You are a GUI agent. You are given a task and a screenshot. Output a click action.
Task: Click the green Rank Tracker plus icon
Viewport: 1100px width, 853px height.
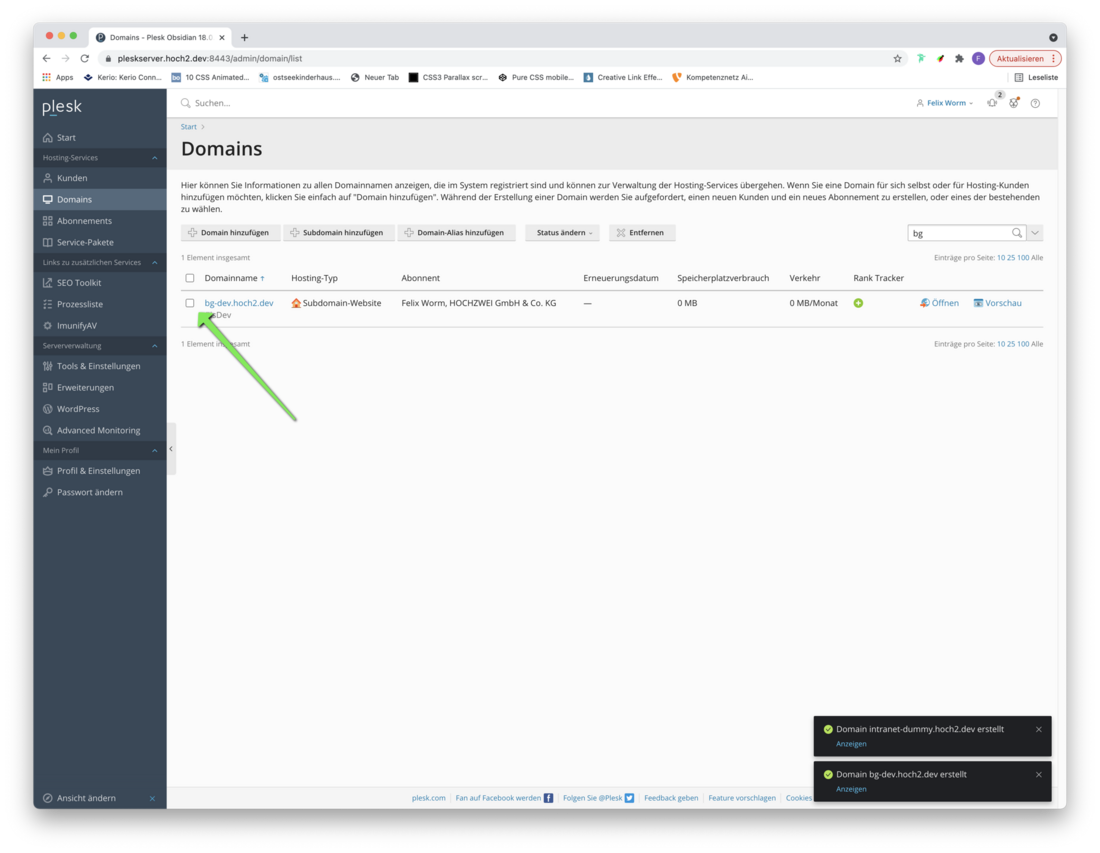click(x=858, y=303)
